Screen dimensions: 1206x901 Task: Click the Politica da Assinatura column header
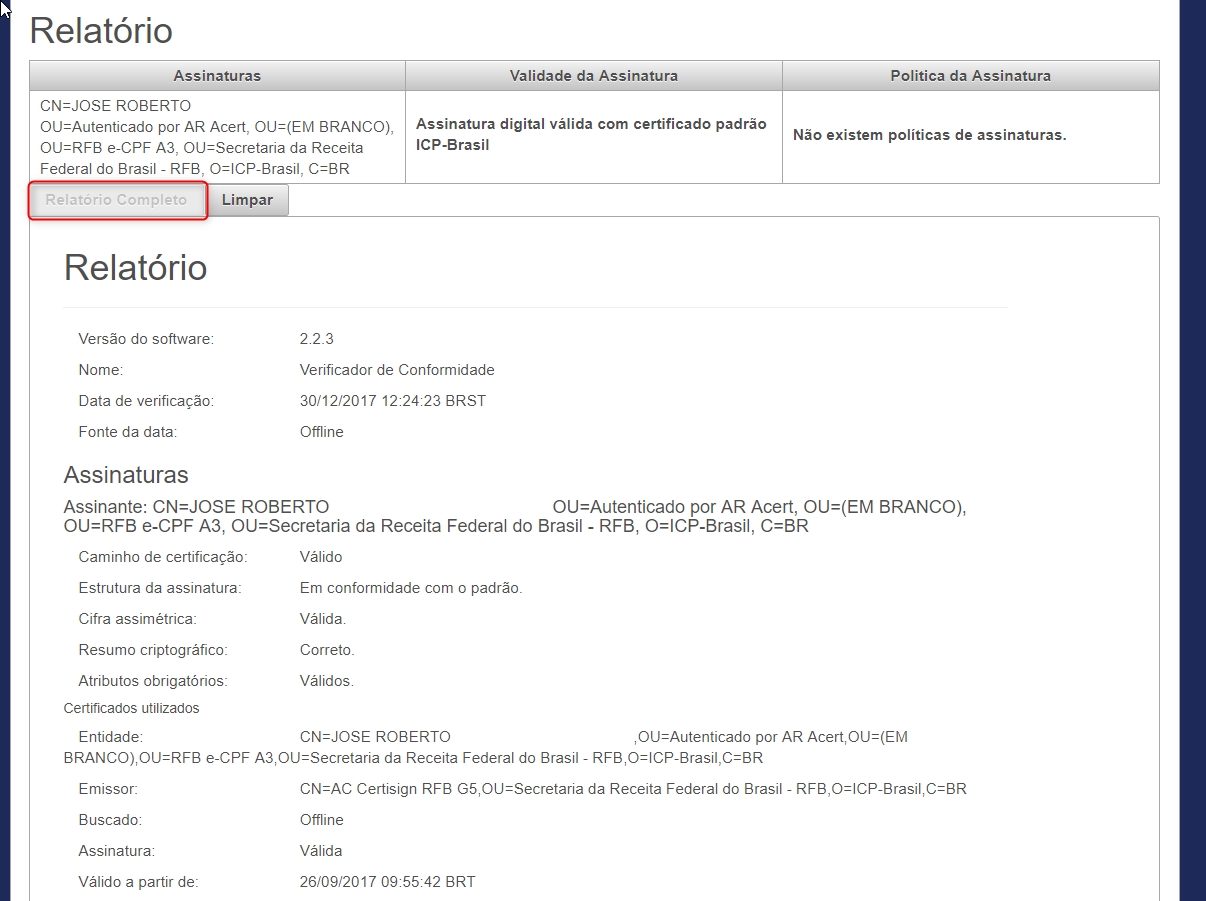tap(970, 76)
